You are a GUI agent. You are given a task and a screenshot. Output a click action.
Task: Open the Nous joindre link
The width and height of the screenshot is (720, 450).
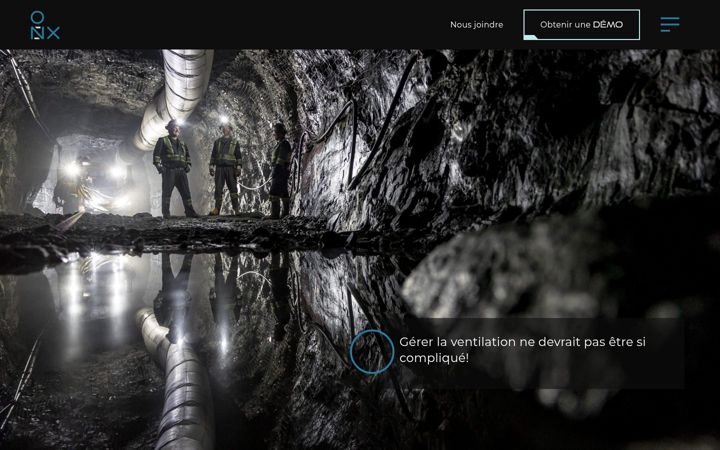point(476,25)
